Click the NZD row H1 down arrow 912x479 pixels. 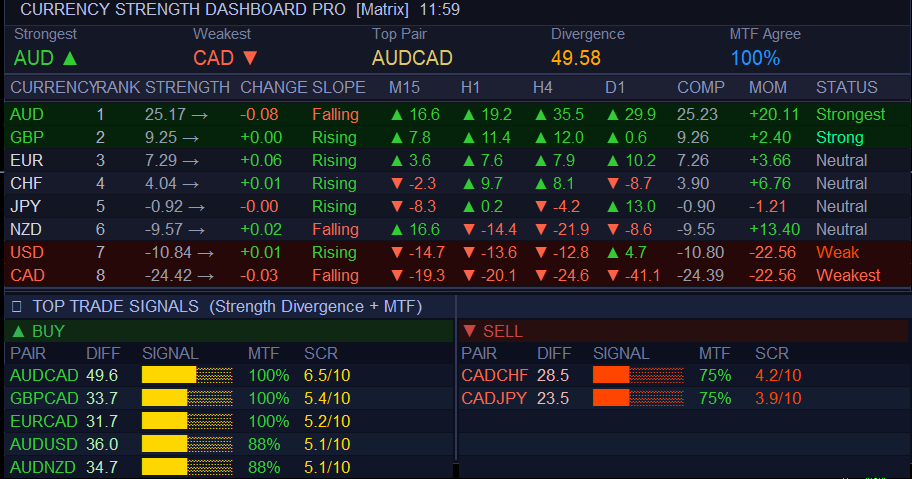(469, 230)
